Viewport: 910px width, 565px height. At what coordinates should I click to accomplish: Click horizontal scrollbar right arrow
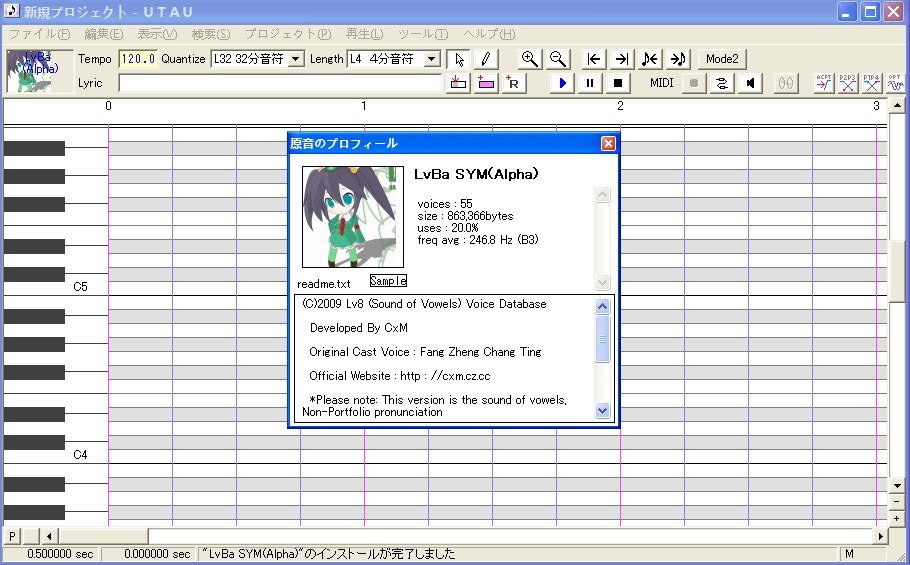(x=881, y=537)
